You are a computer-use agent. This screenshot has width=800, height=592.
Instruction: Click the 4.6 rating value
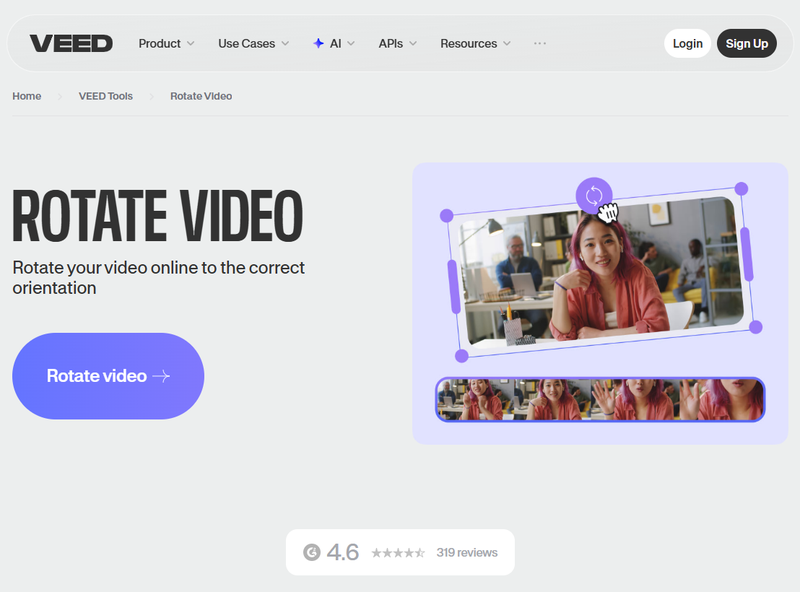[x=343, y=552]
